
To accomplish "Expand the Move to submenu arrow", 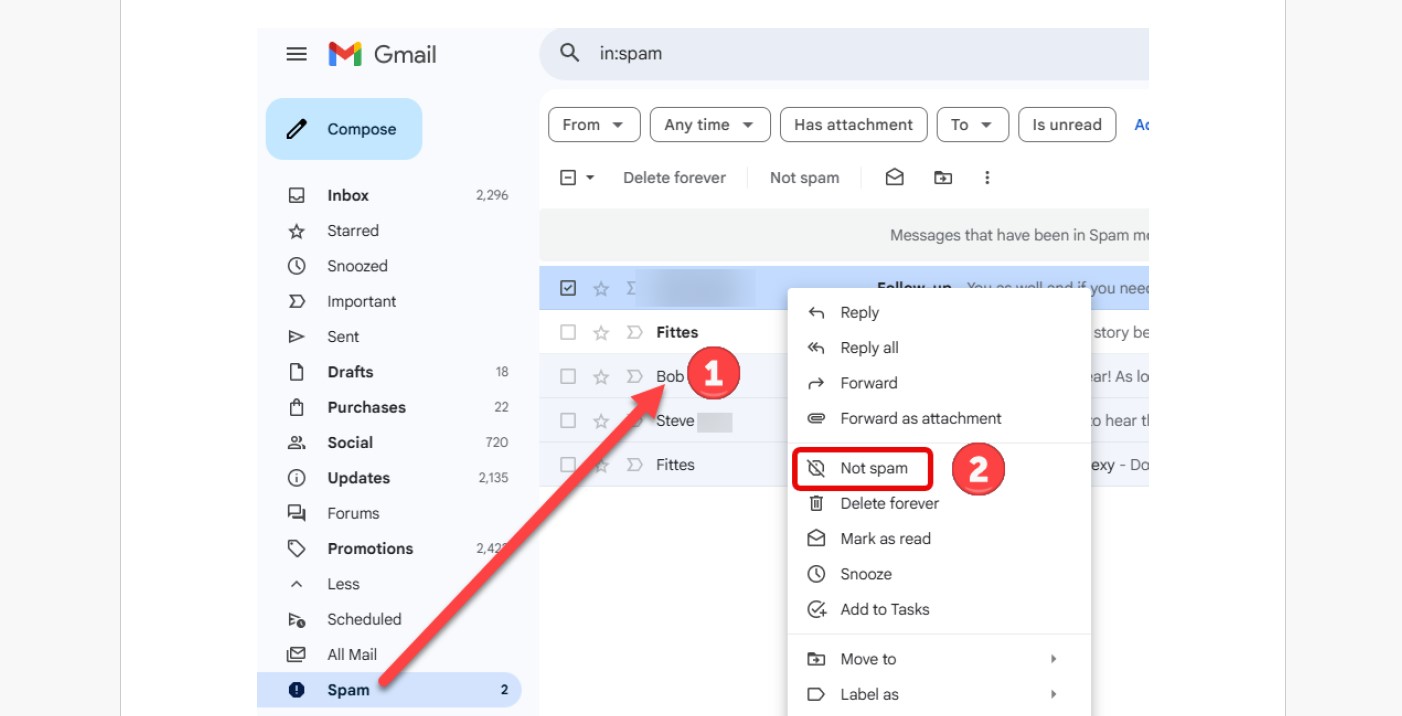I will pyautogui.click(x=1052, y=658).
